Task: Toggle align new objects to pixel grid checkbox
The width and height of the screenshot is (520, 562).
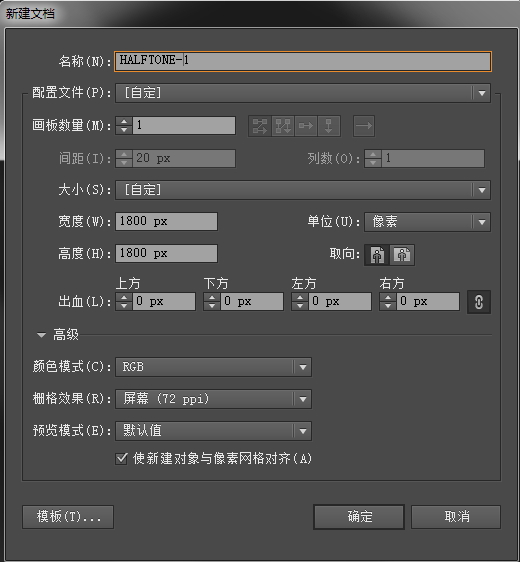Action: coord(121,458)
